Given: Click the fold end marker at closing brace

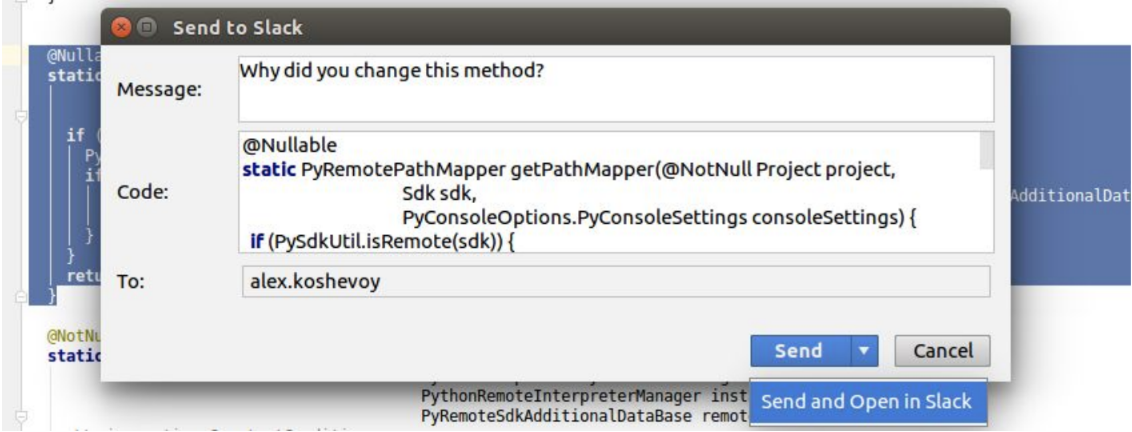Looking at the screenshot, I should pos(20,296).
